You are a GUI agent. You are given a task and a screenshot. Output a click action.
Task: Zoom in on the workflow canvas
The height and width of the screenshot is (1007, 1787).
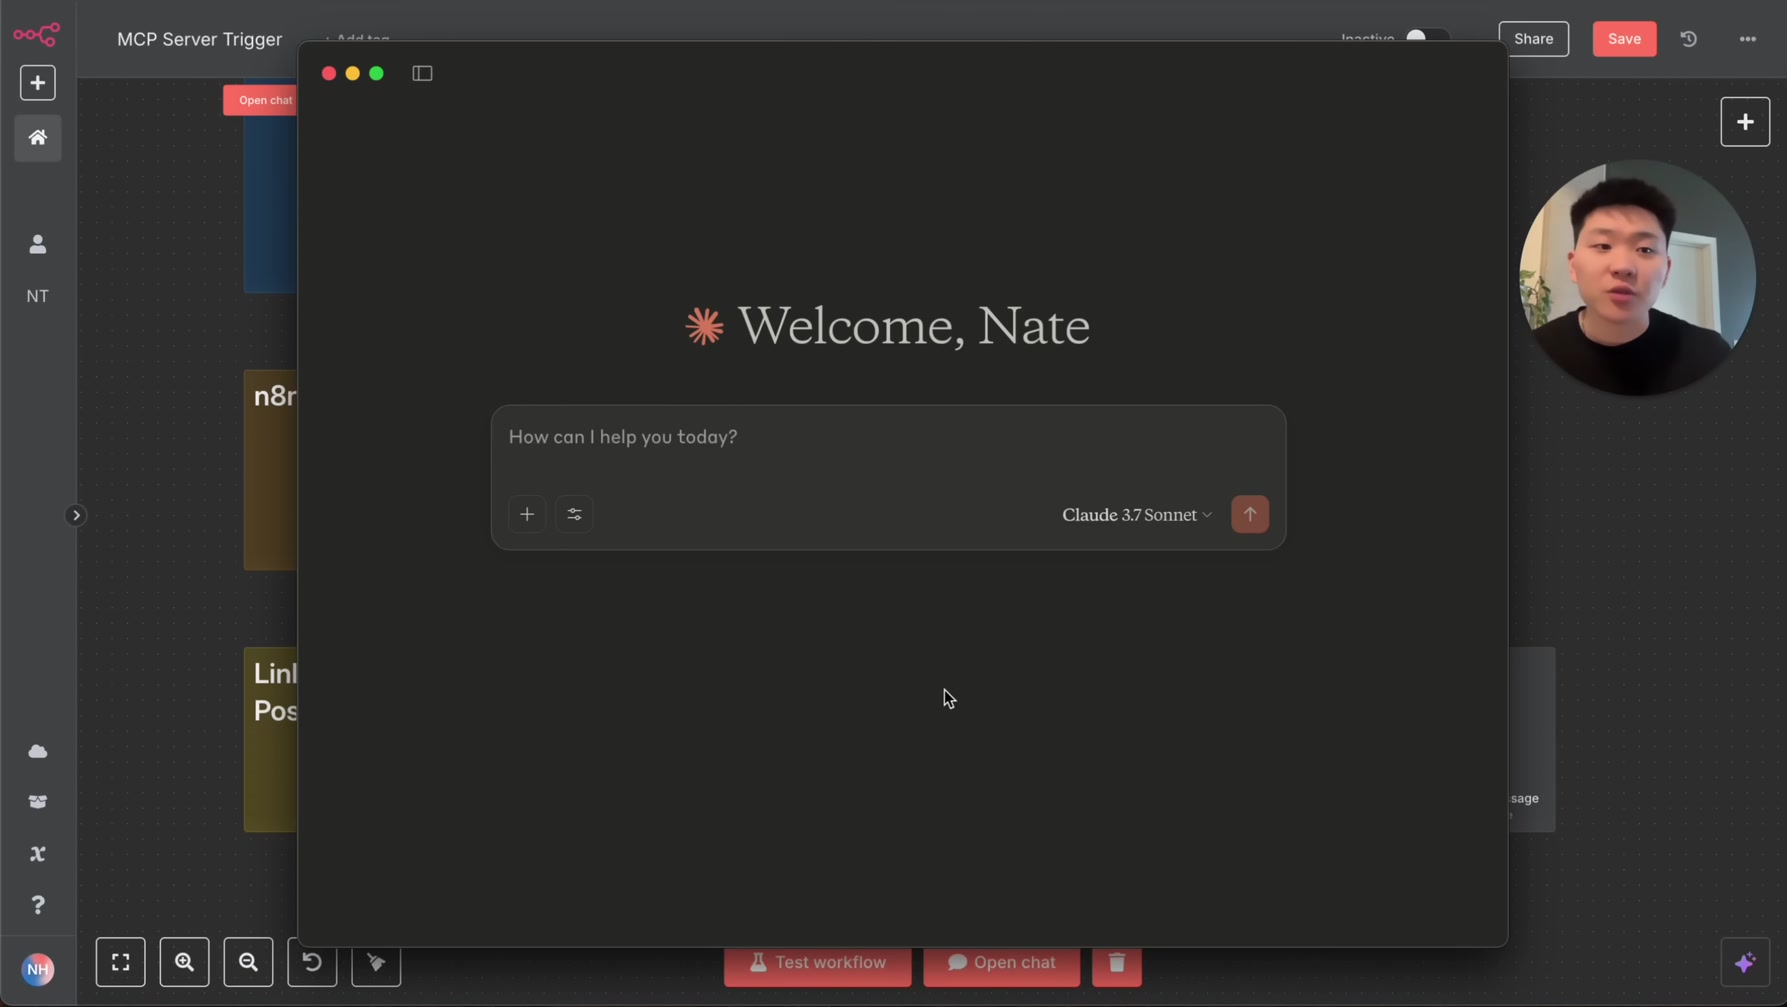coord(185,962)
